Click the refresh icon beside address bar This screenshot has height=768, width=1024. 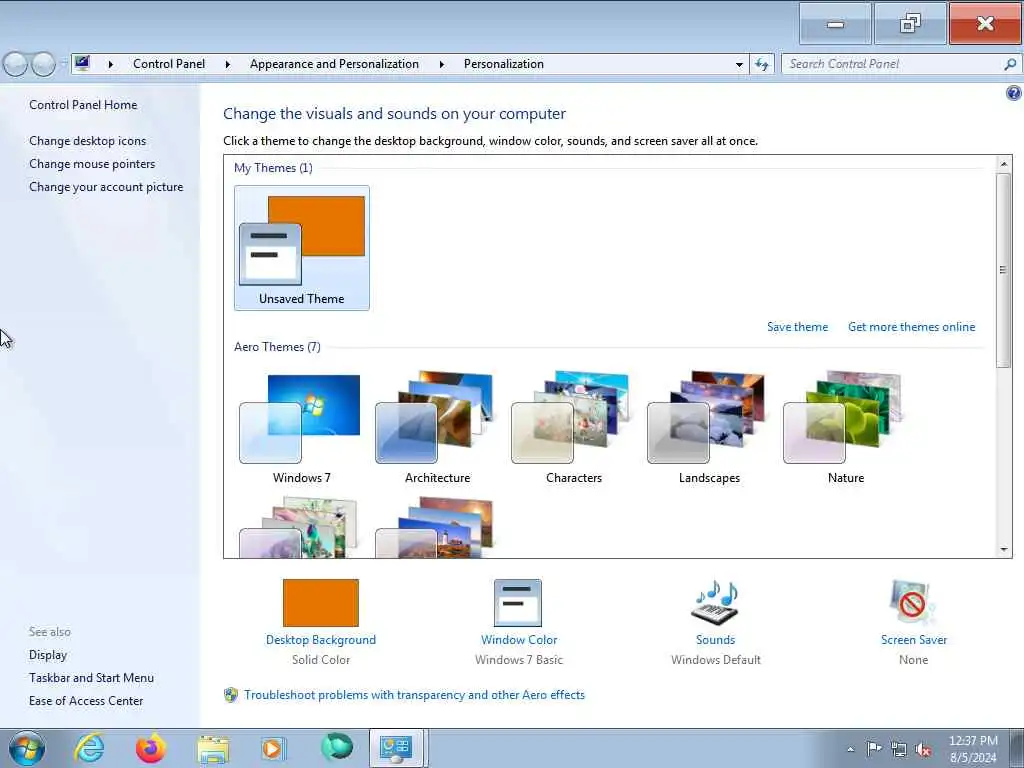click(x=761, y=64)
